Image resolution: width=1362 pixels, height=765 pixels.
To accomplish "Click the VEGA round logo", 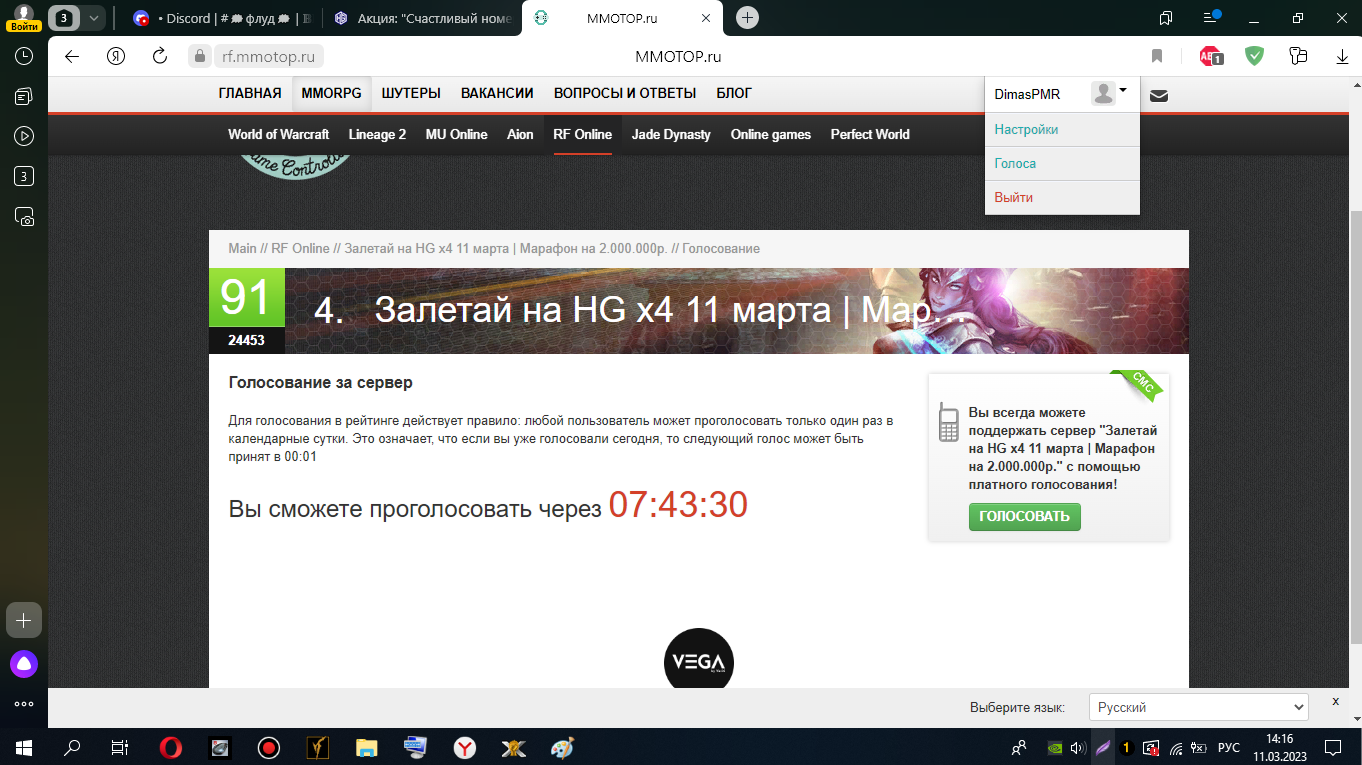I will (699, 661).
